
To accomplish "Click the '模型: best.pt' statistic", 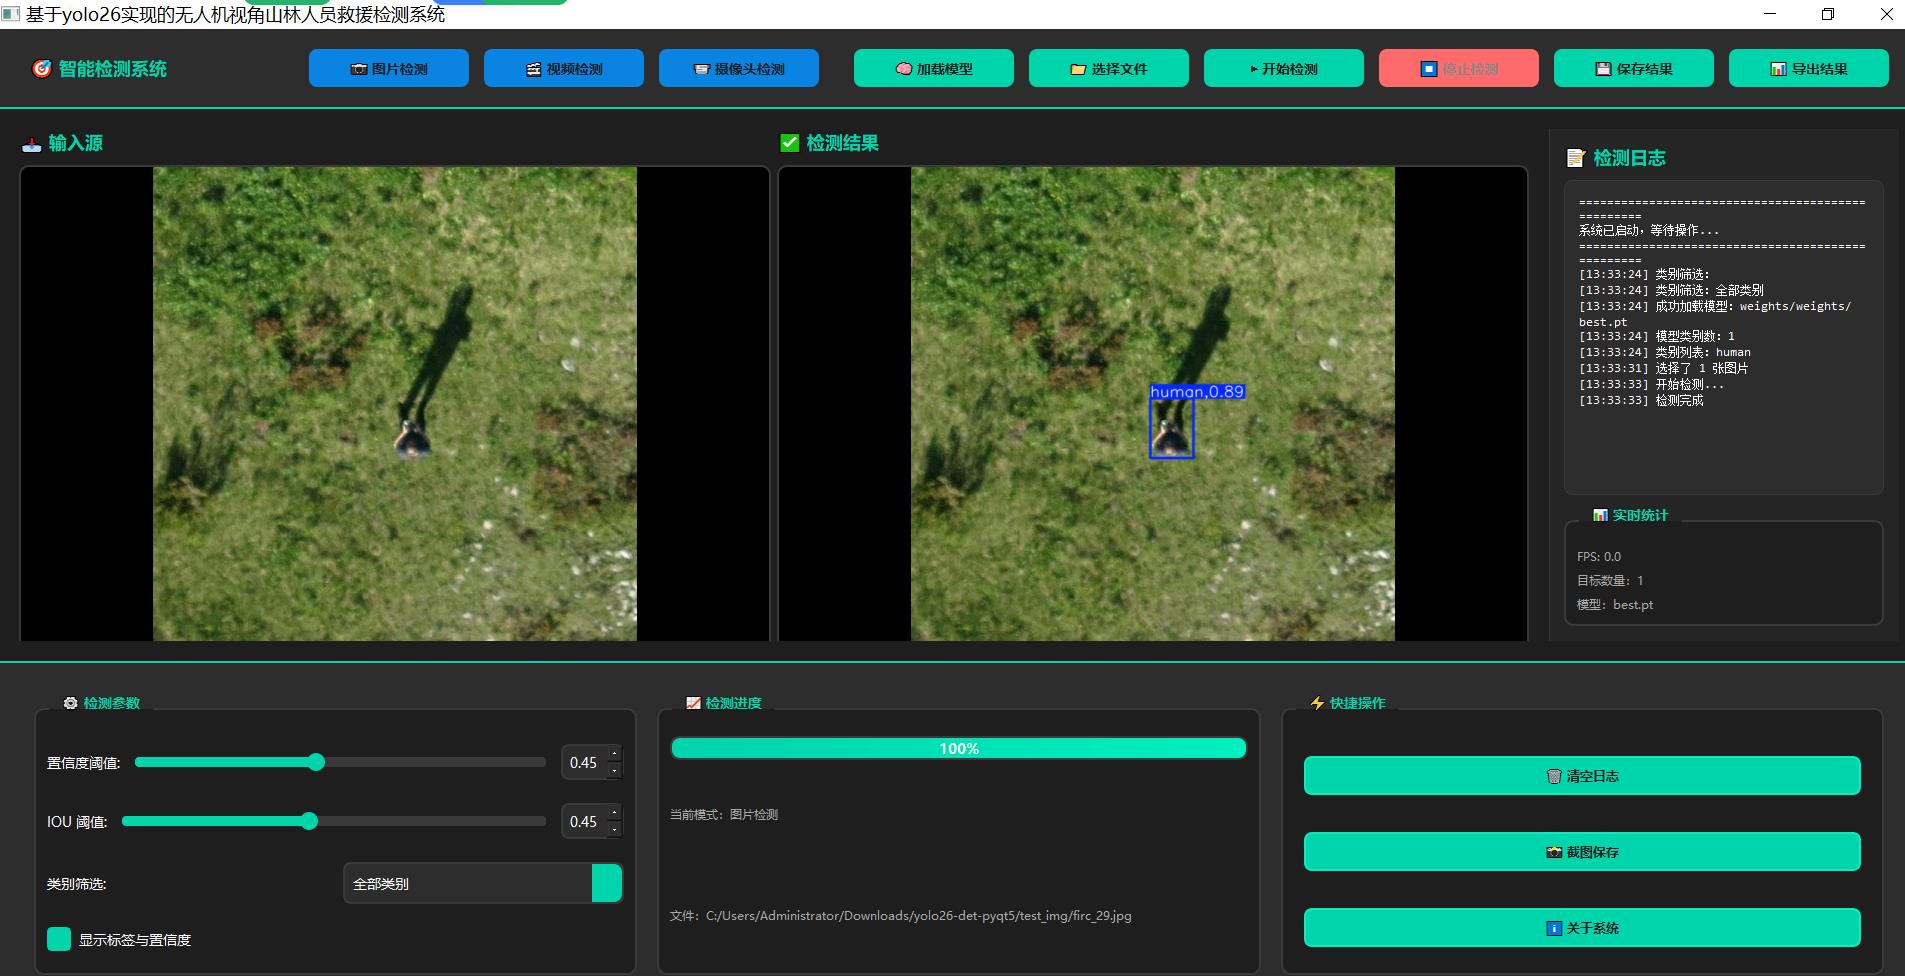I will click(1615, 605).
